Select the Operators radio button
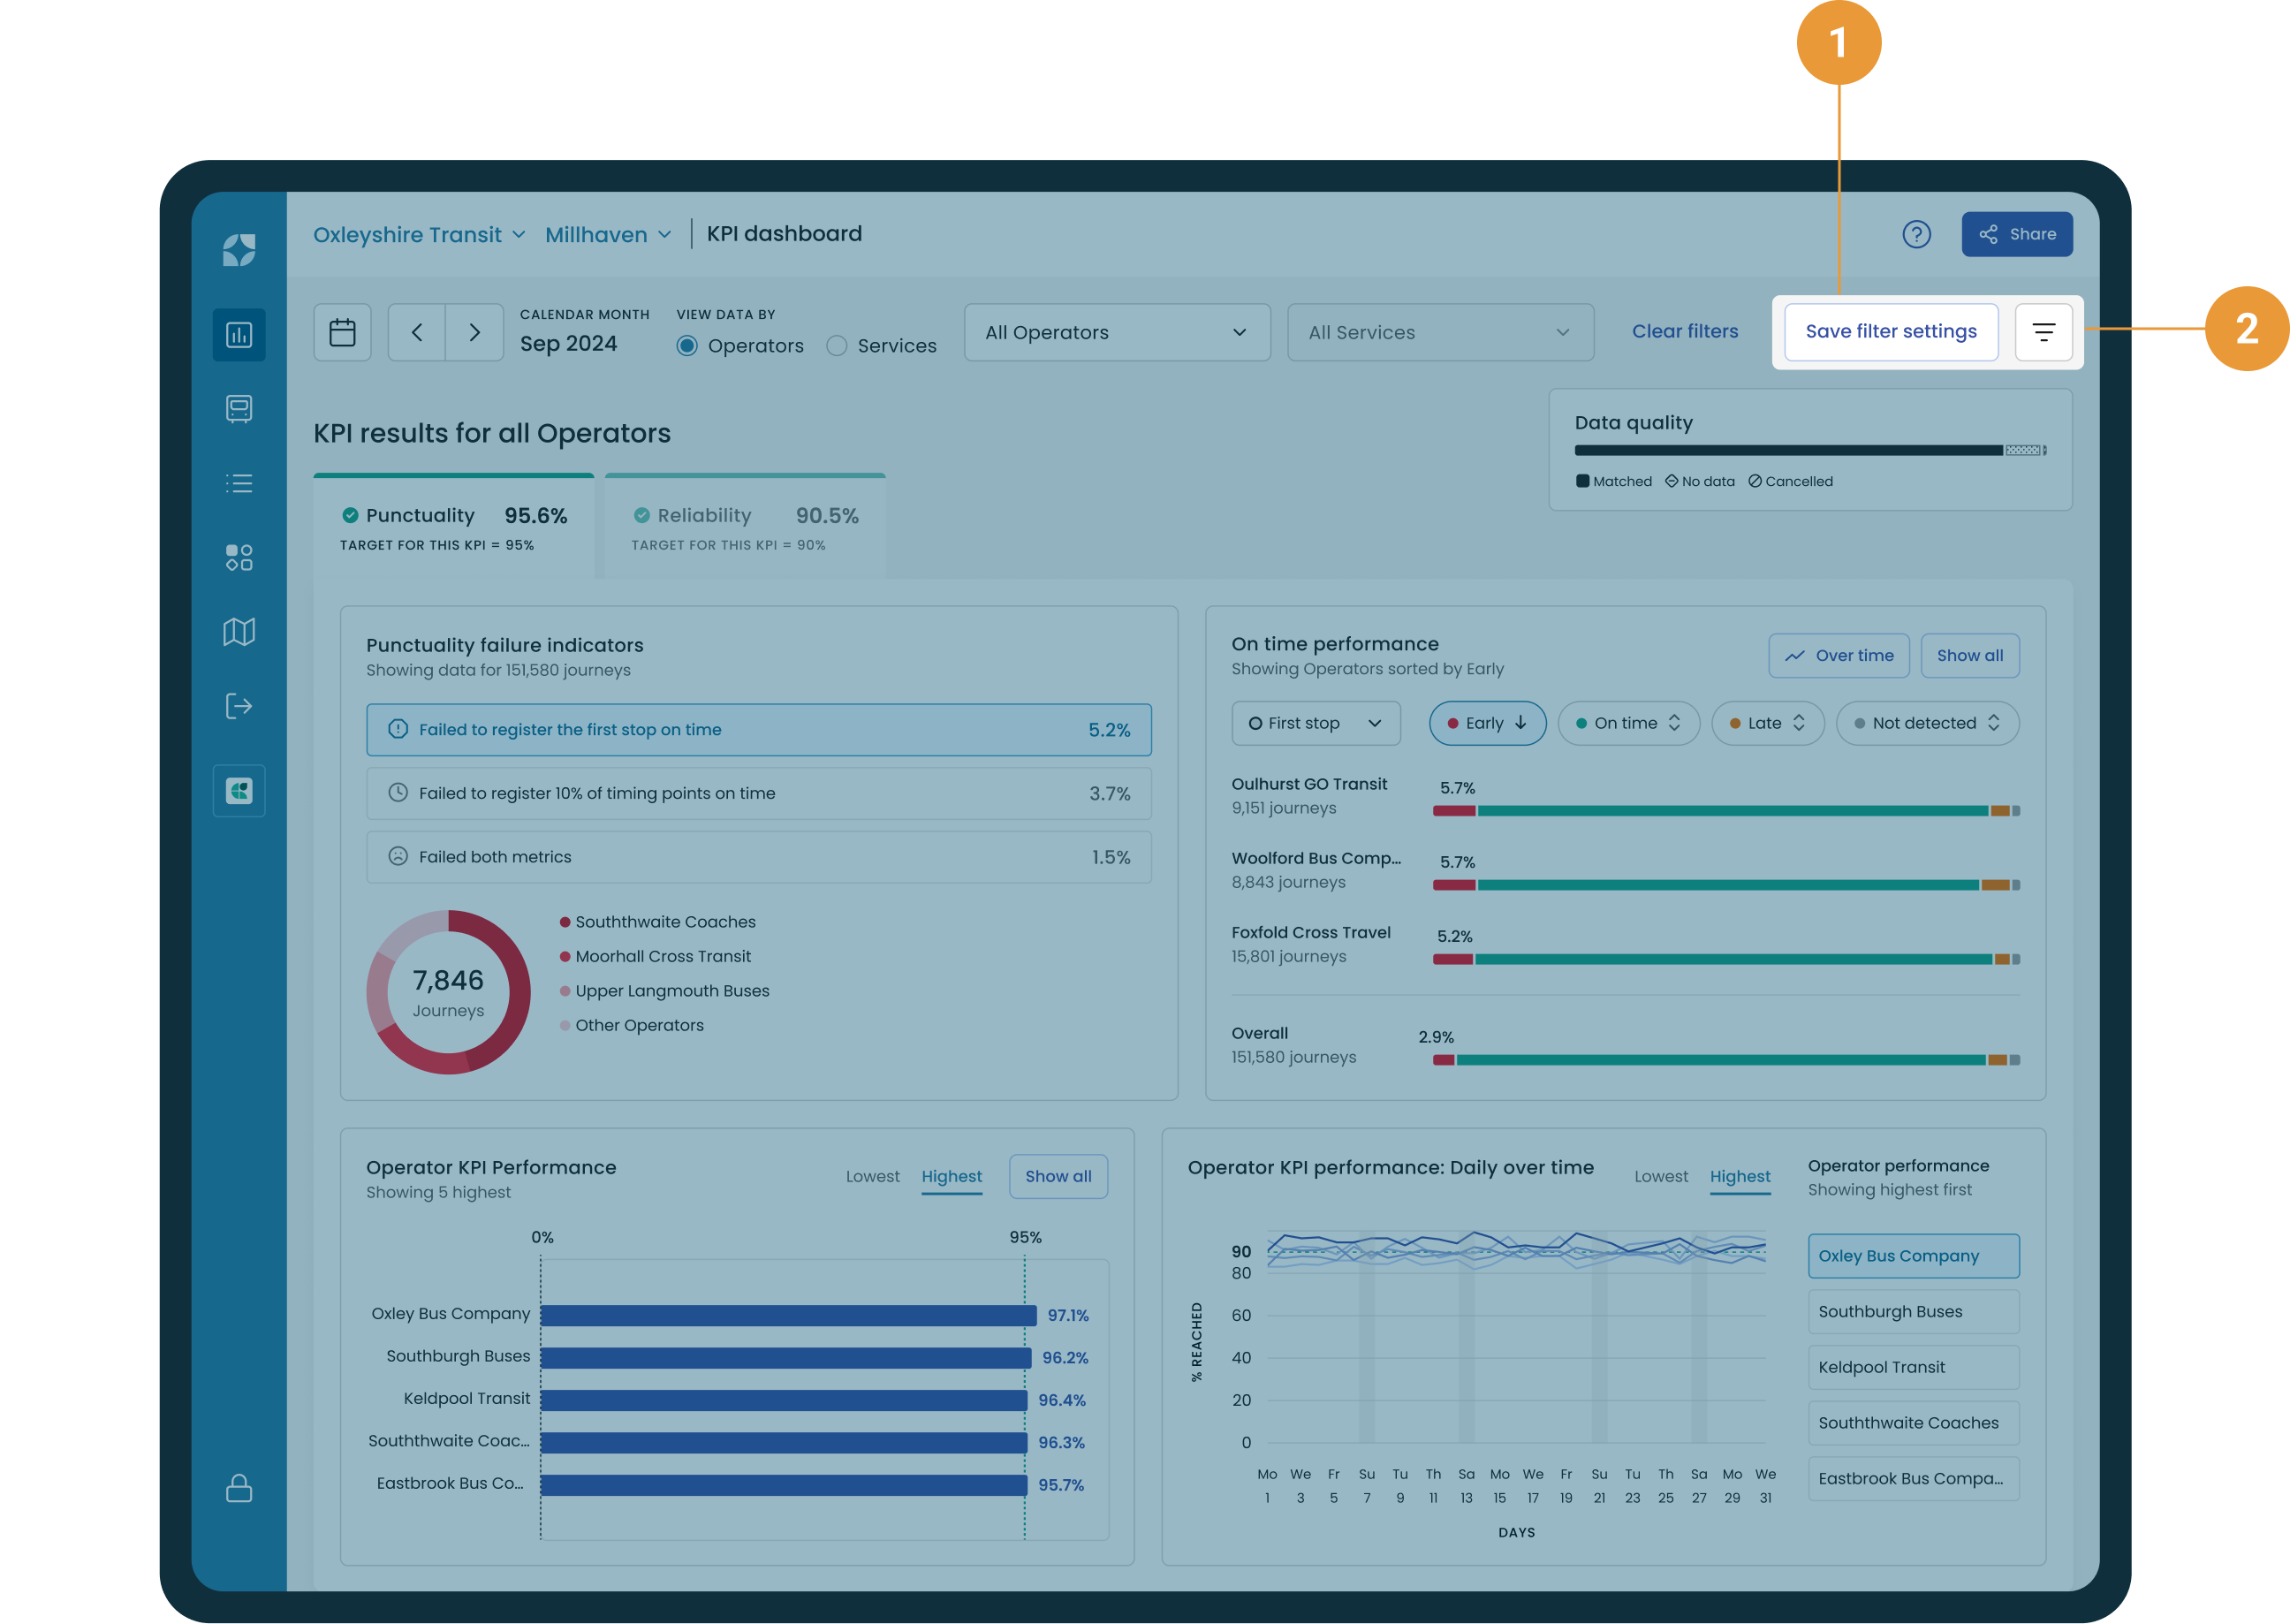 pos(687,346)
